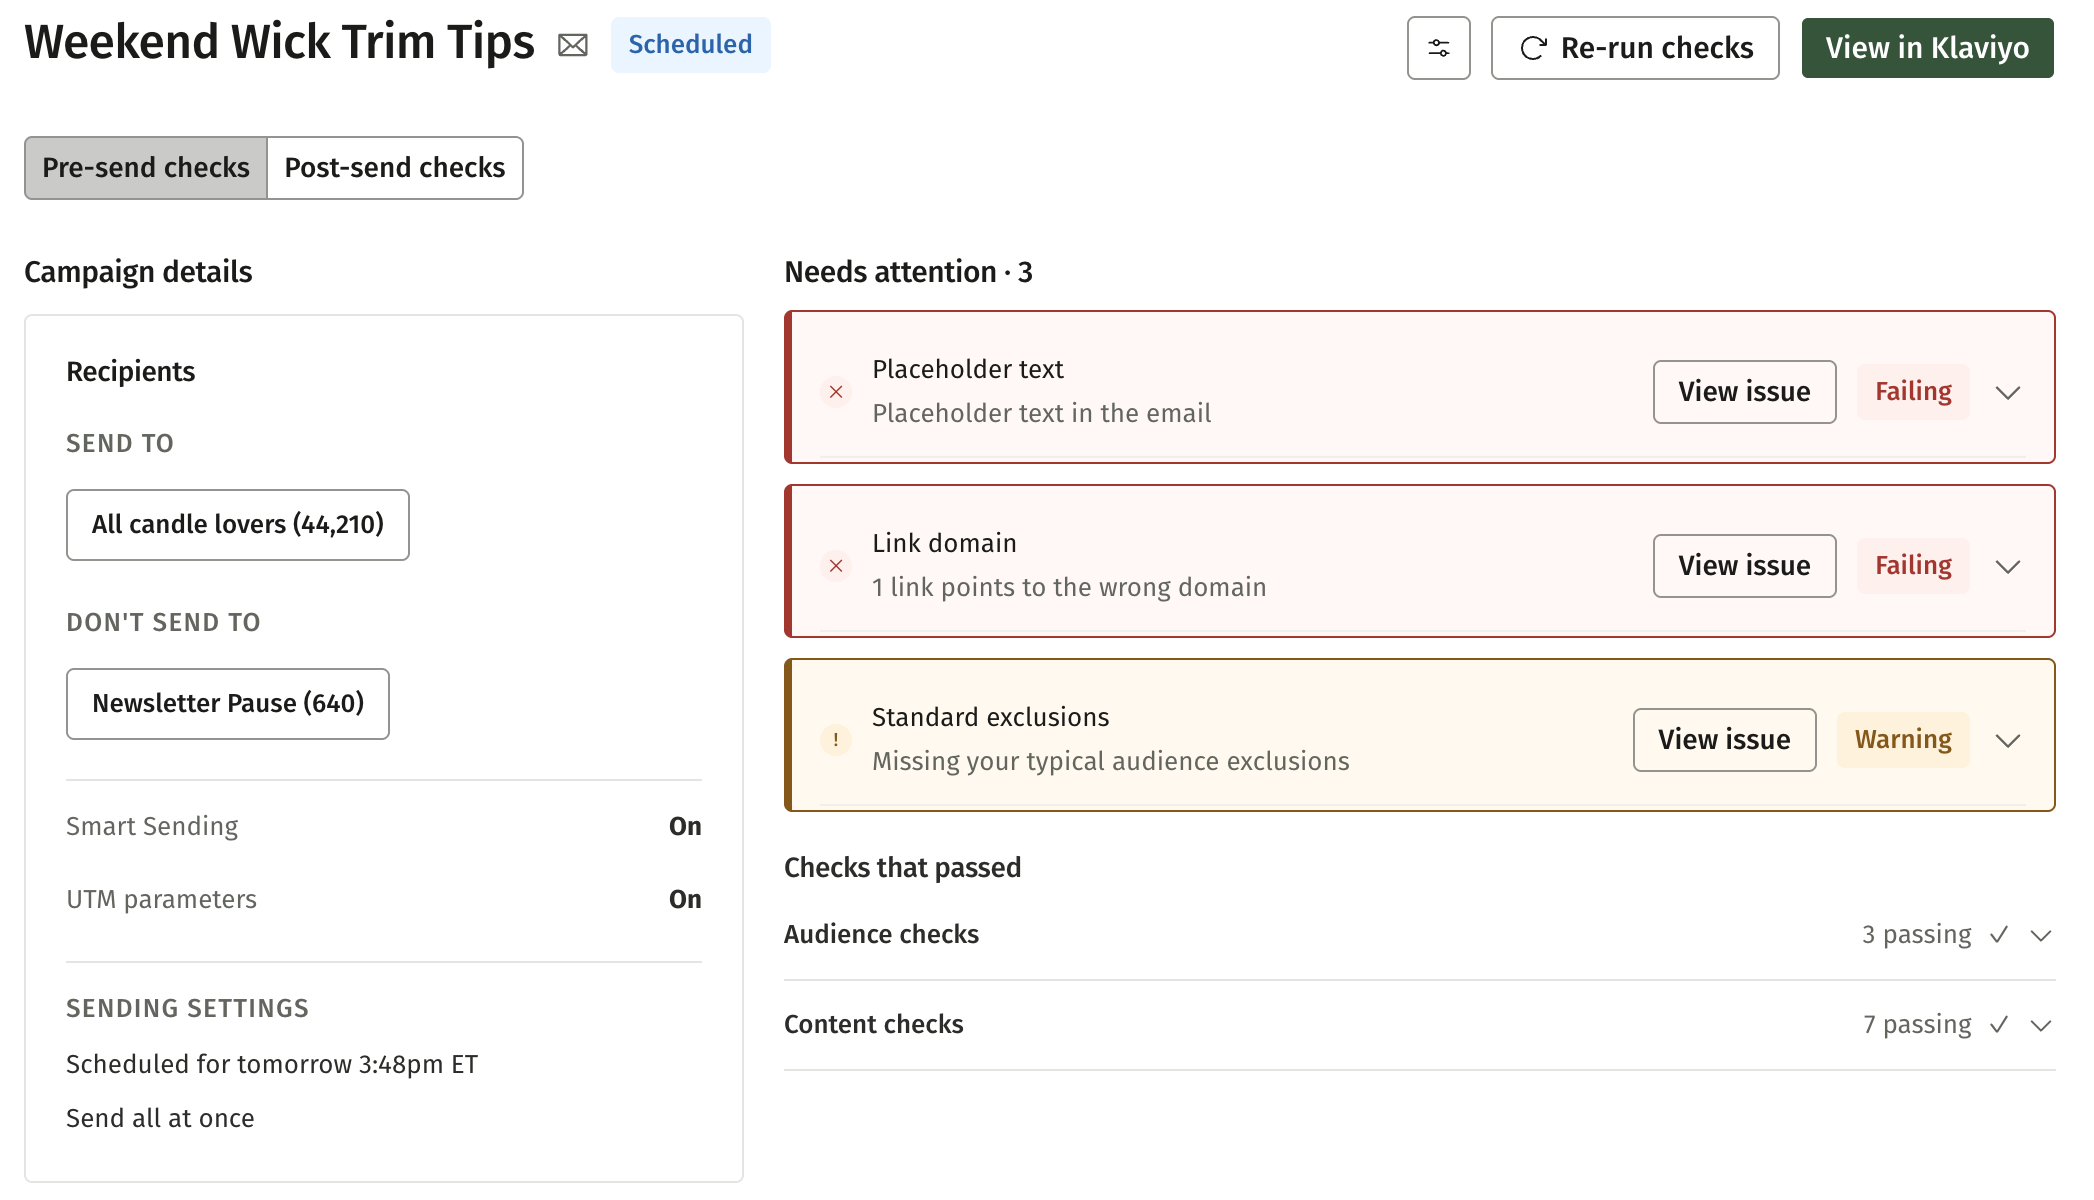The width and height of the screenshot is (2094, 1200).
Task: Click '1 link points to the wrong domain'
Action: tap(1069, 588)
